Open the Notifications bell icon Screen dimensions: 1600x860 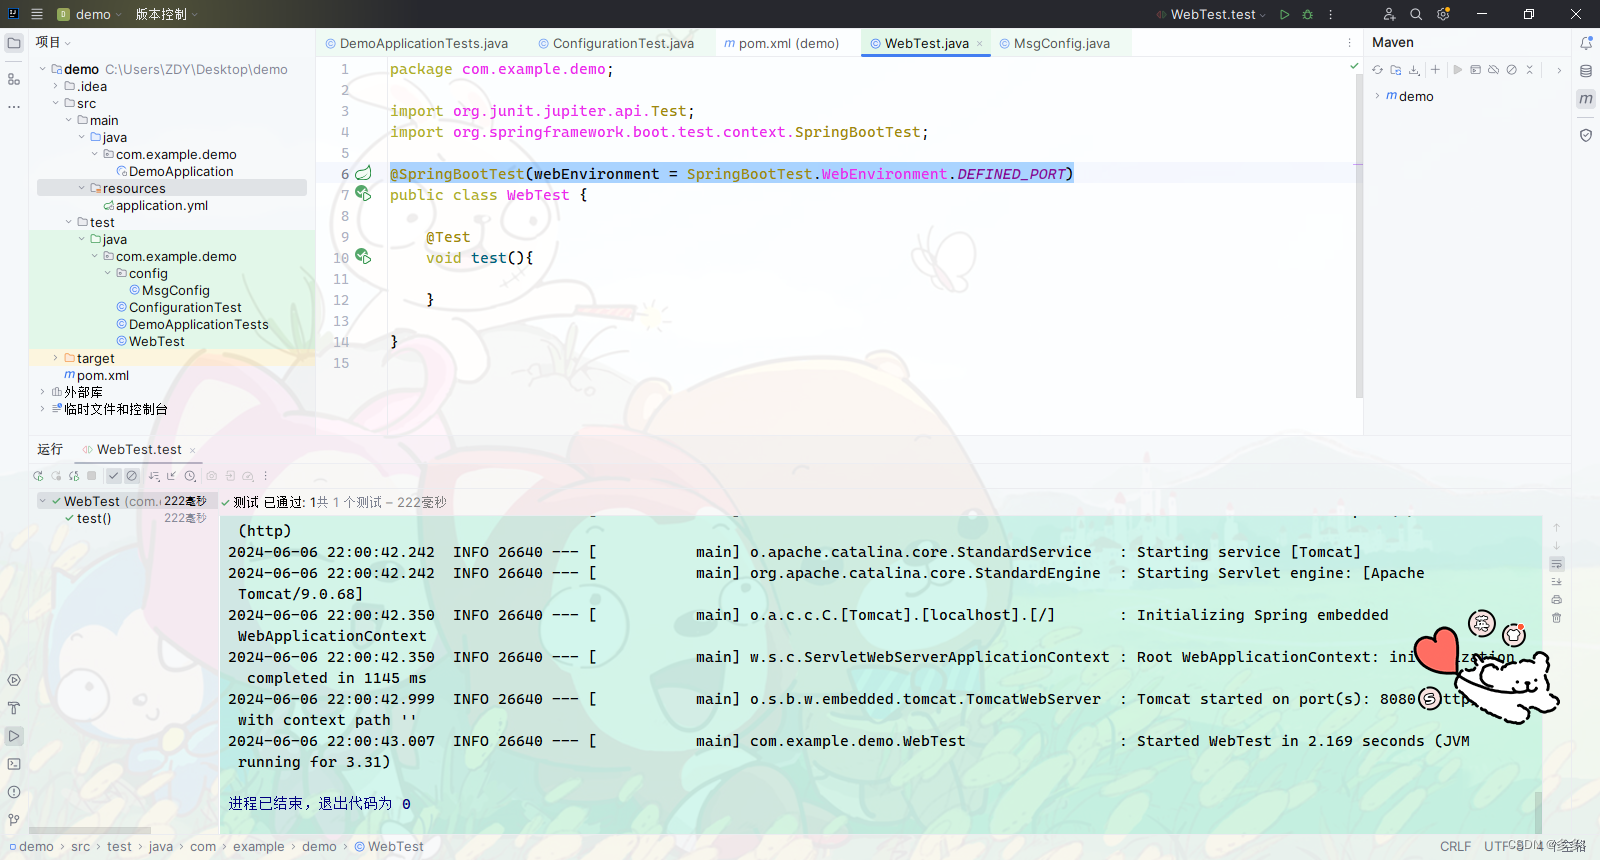(x=1586, y=43)
